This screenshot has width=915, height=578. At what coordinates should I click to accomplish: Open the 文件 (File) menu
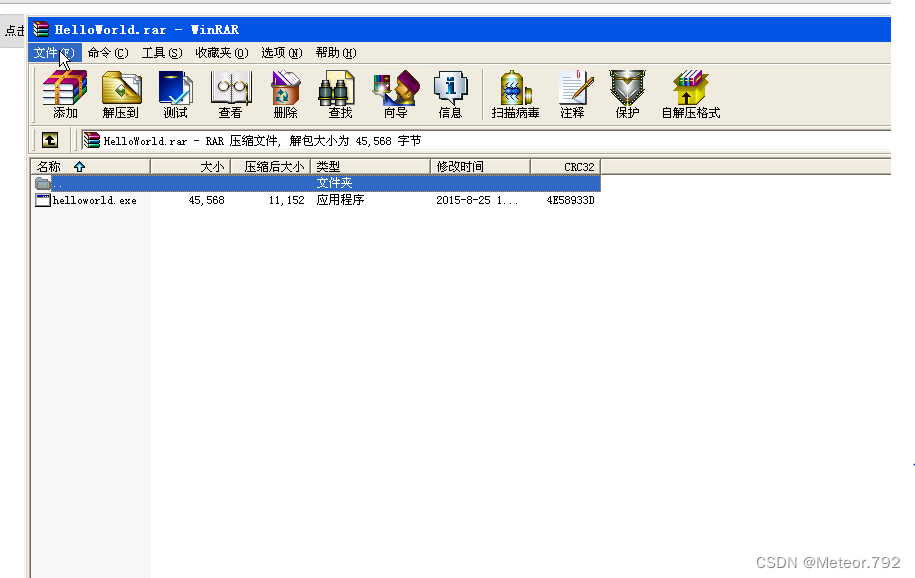pos(54,53)
